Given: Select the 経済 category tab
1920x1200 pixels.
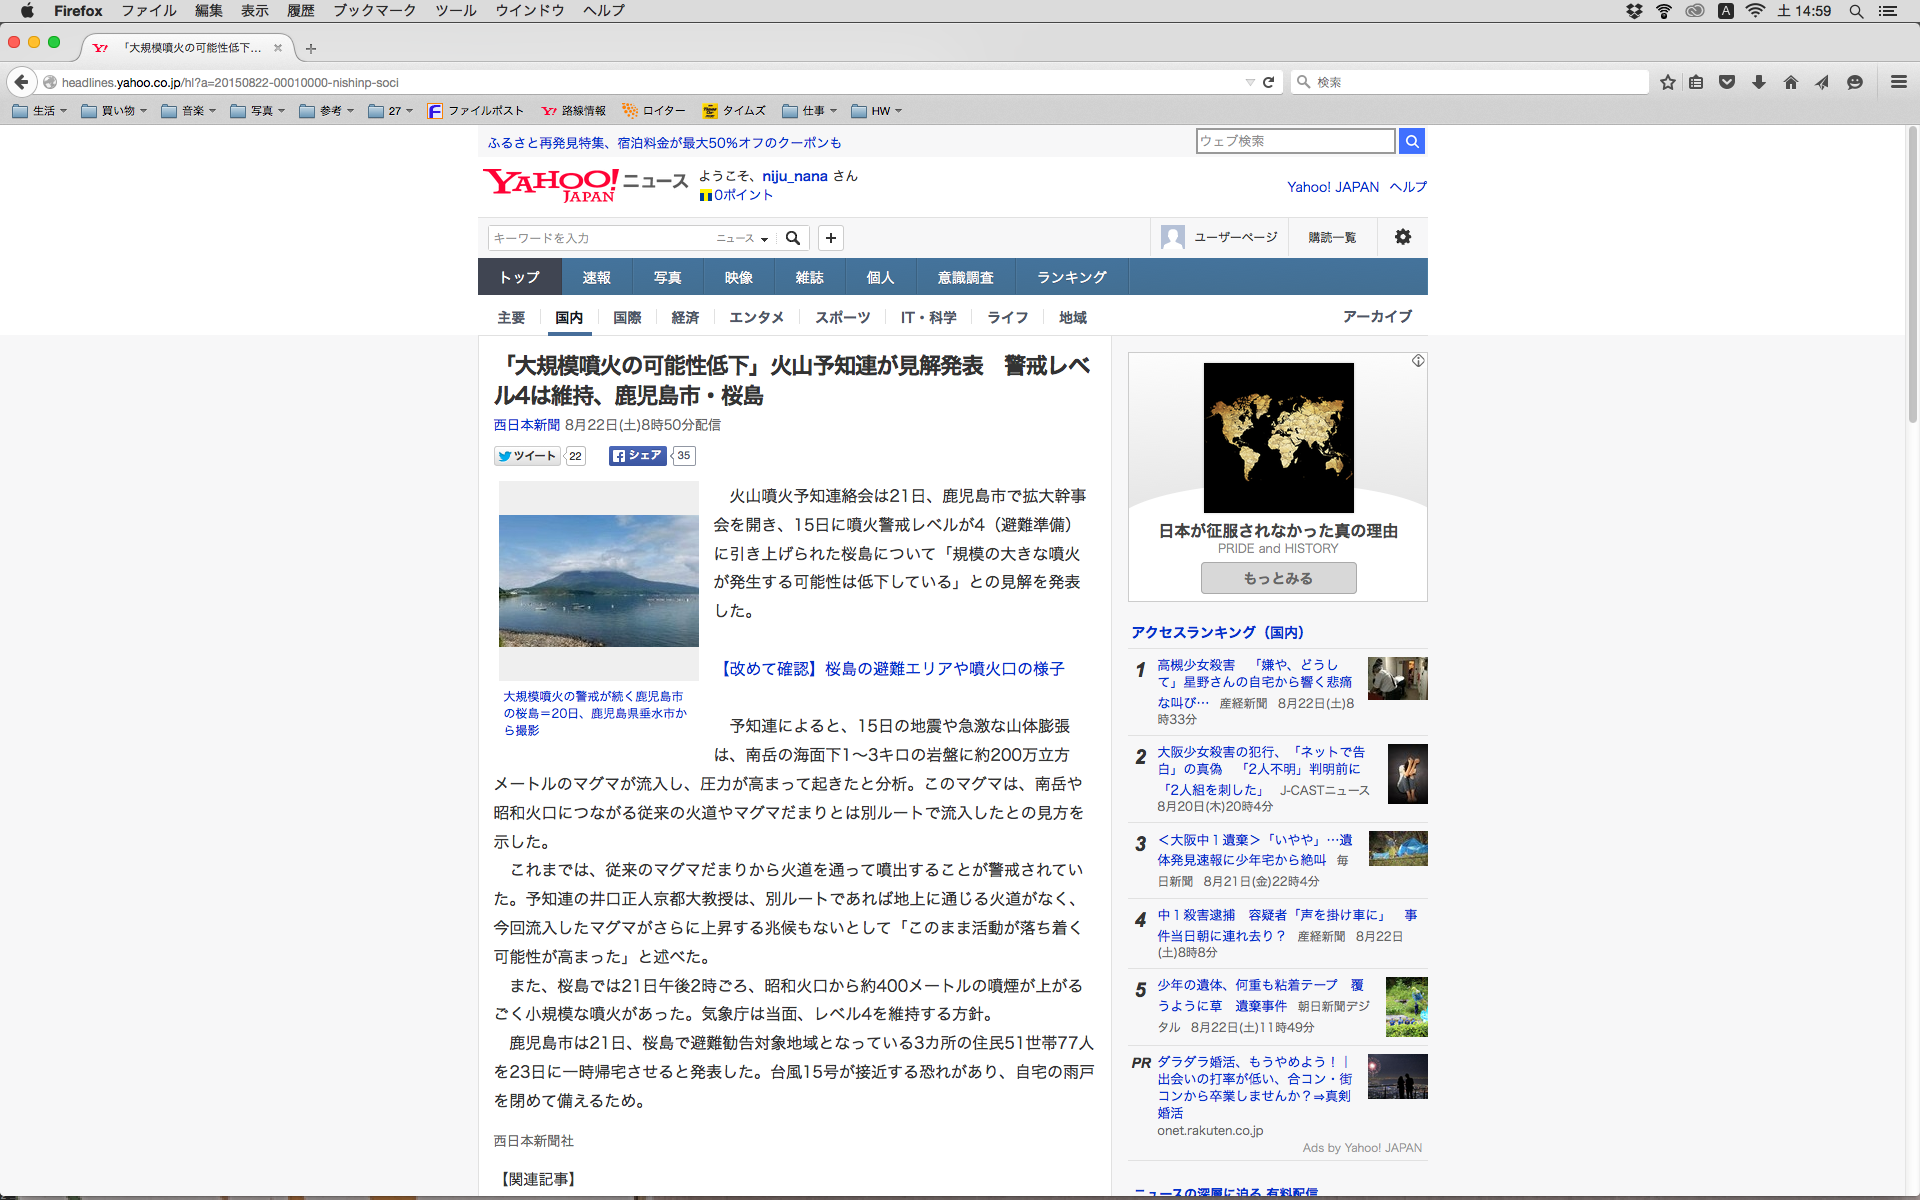Looking at the screenshot, I should point(685,317).
